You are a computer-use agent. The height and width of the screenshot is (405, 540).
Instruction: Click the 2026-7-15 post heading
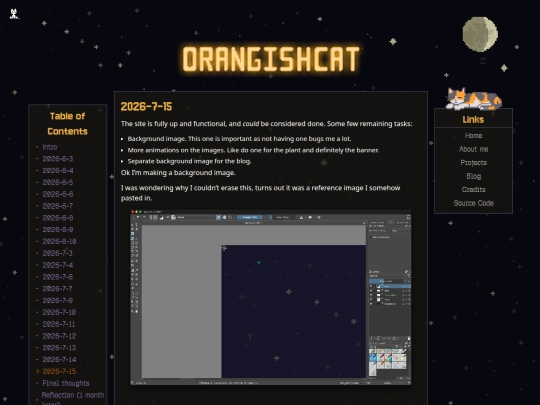coord(146,106)
